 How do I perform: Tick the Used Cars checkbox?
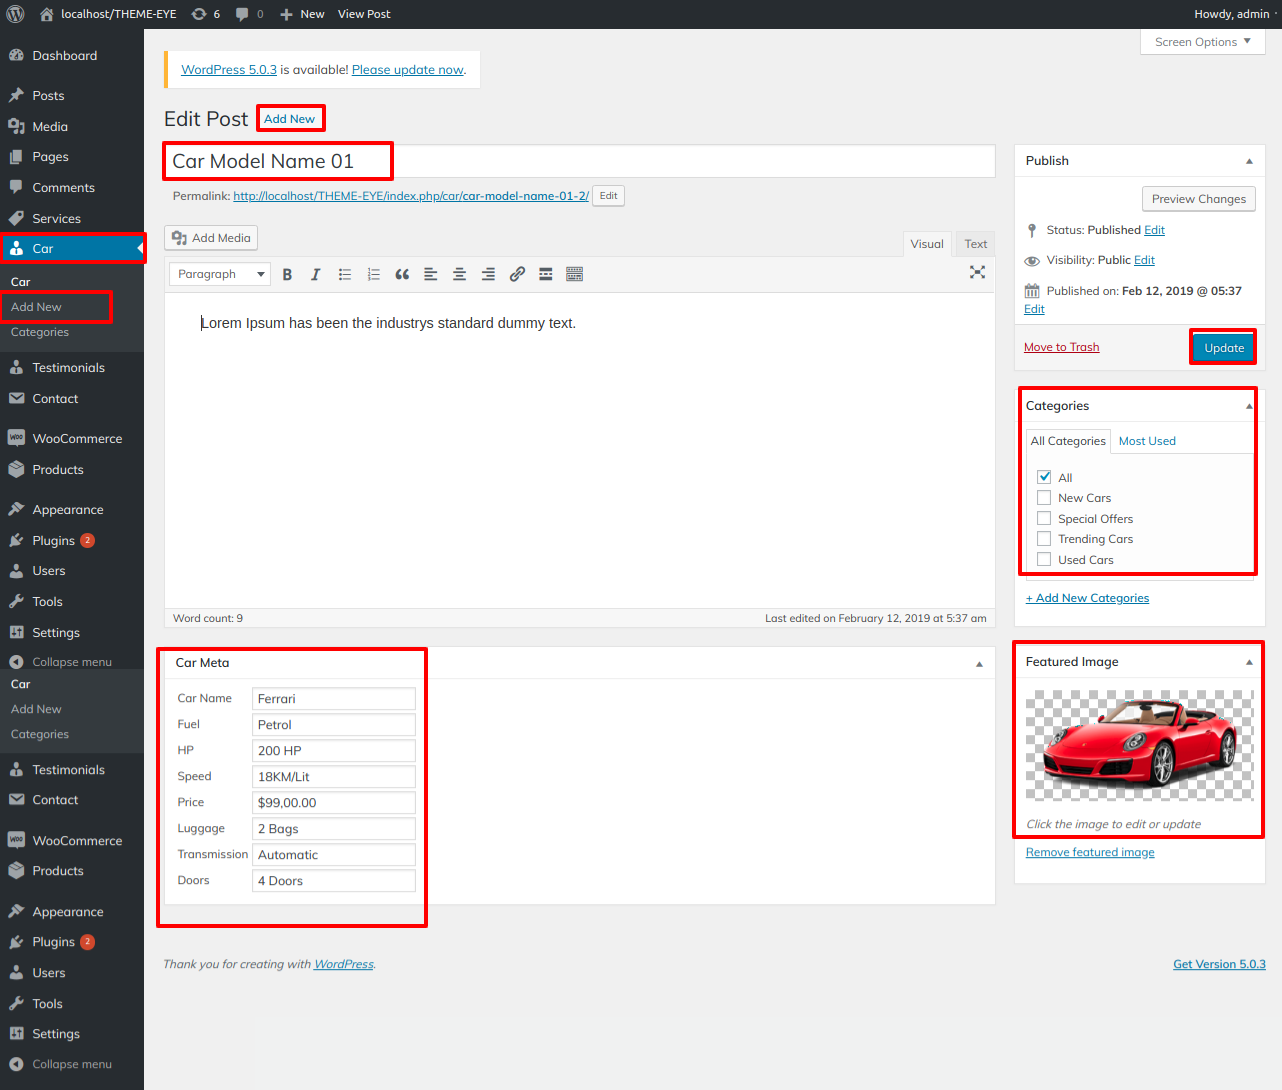click(x=1044, y=560)
